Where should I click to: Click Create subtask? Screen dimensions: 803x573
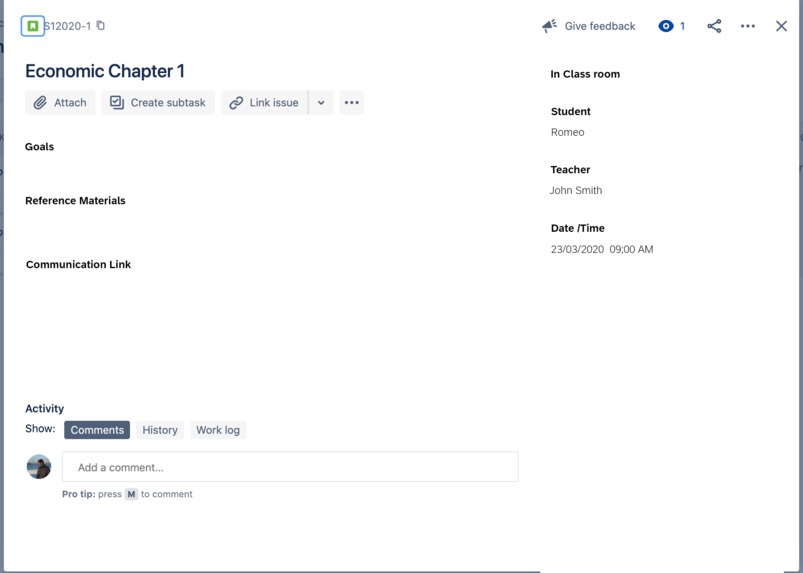click(158, 102)
